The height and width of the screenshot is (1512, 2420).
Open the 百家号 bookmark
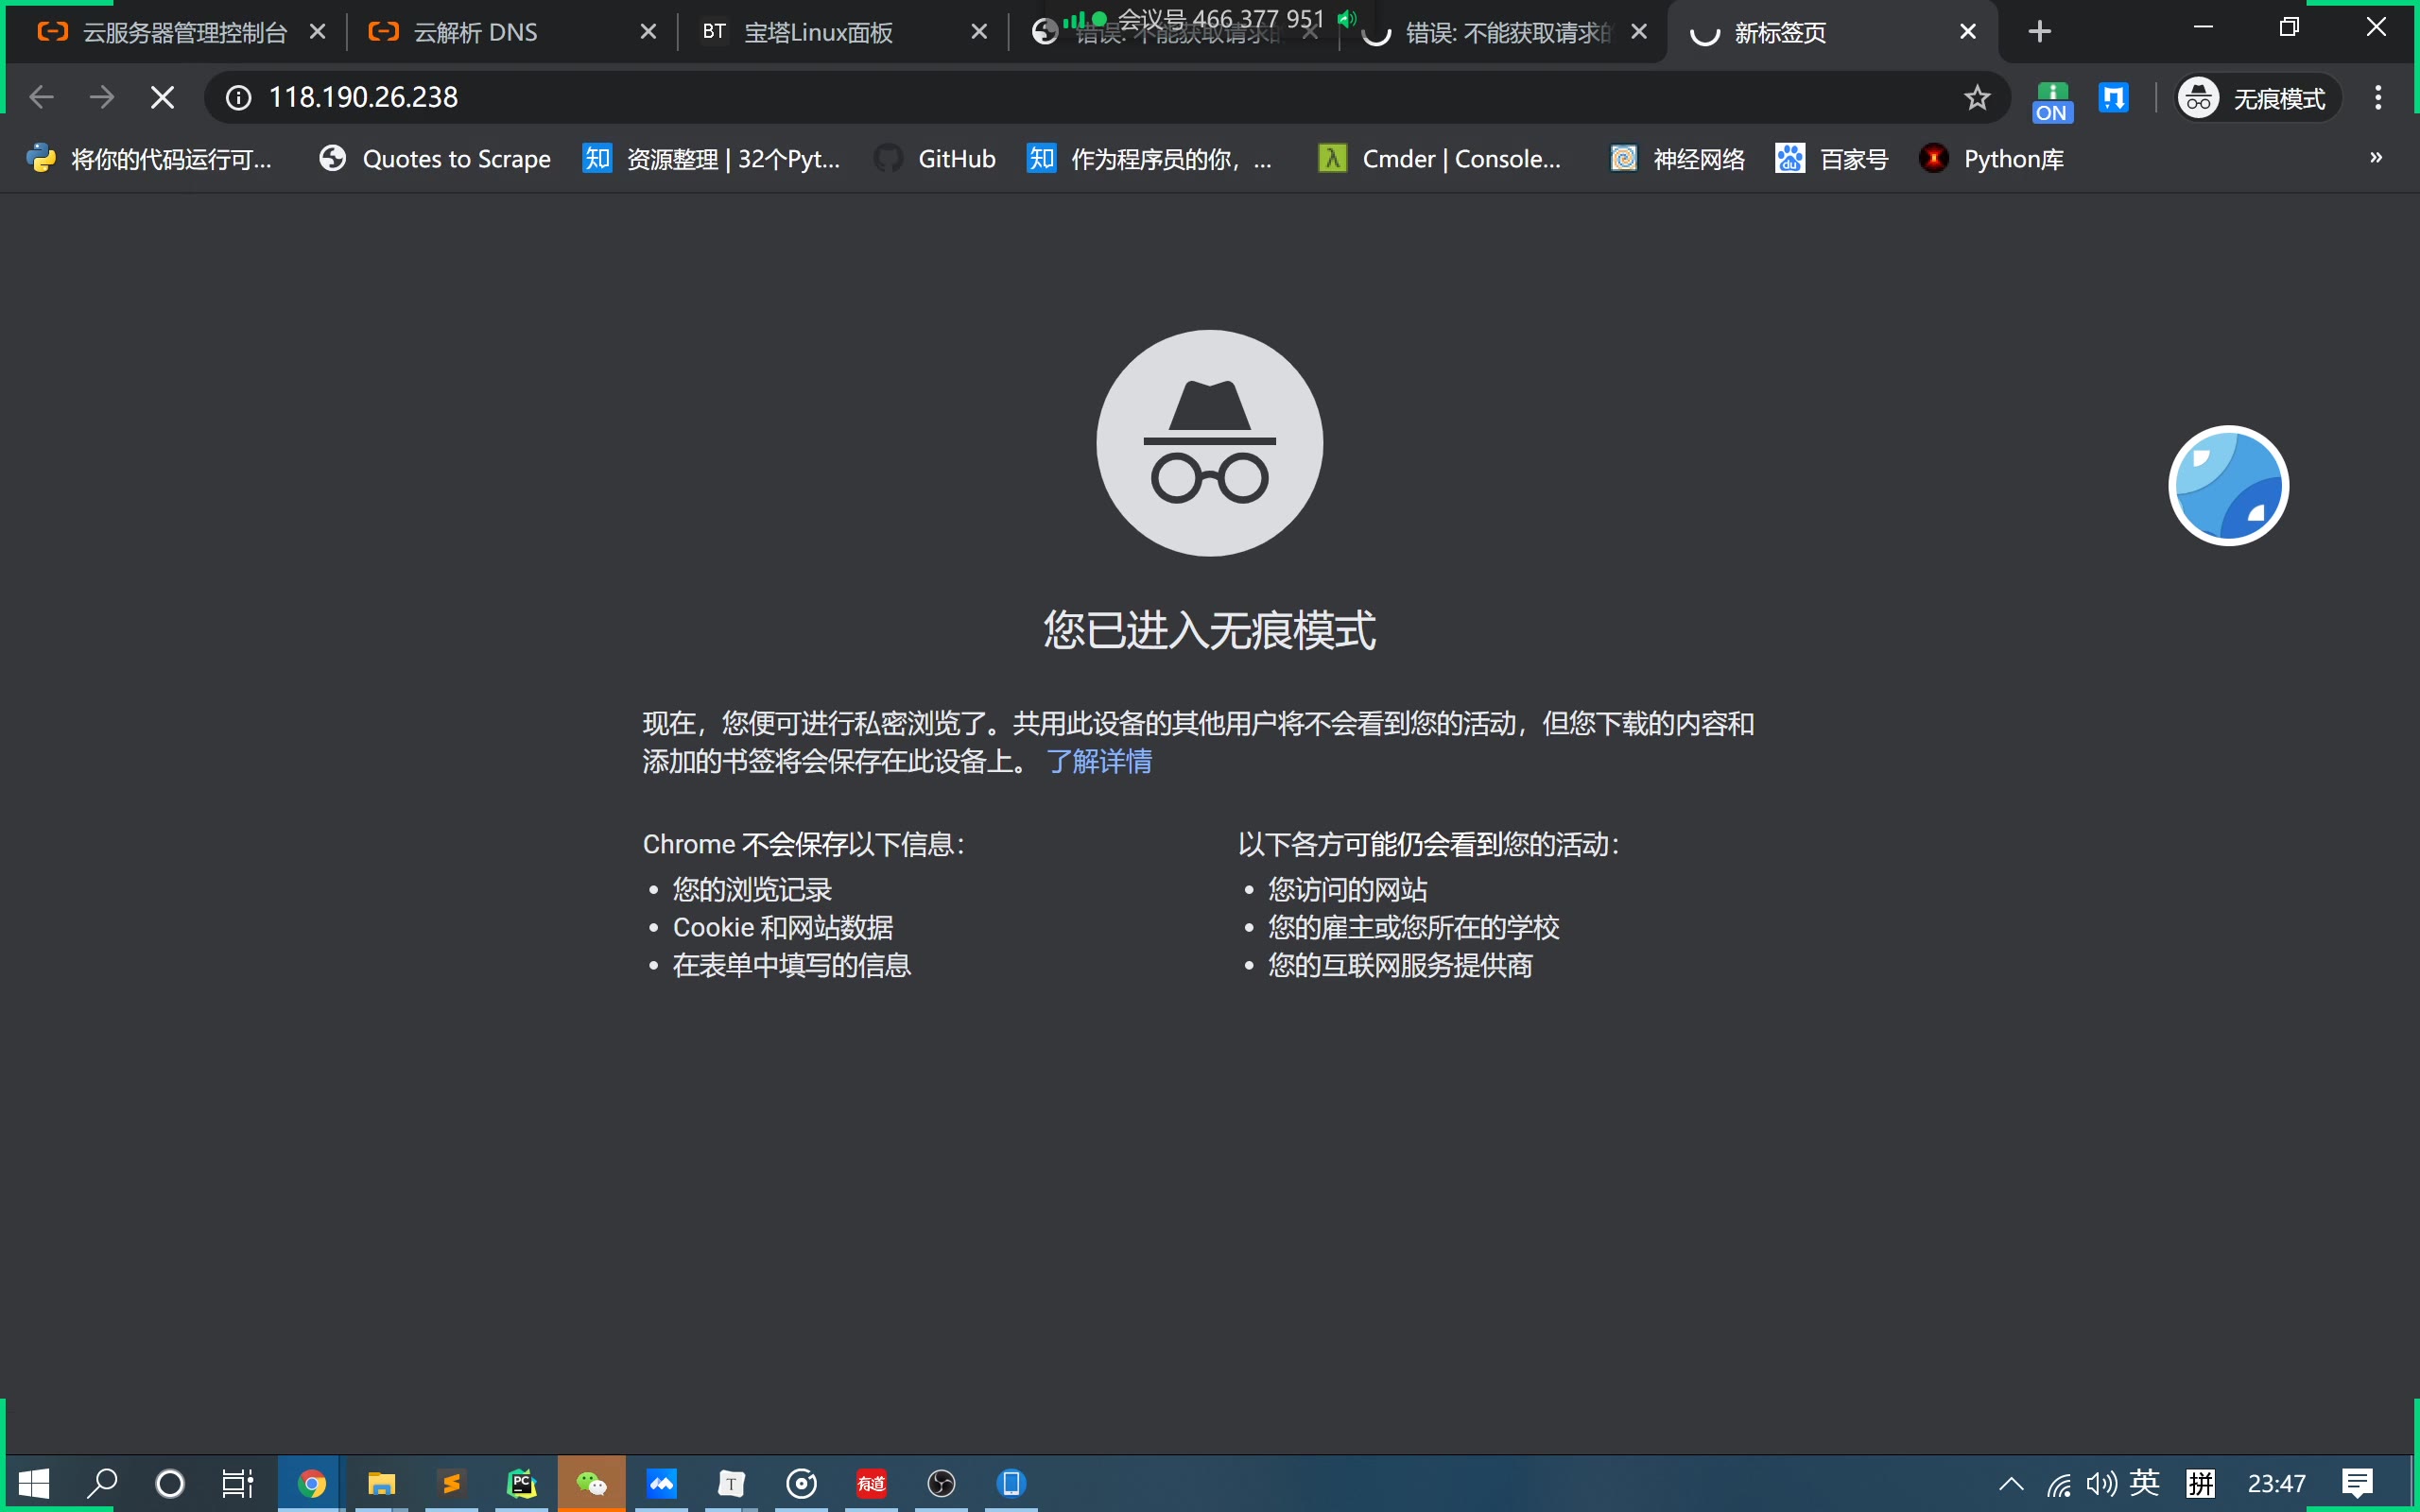[1832, 159]
